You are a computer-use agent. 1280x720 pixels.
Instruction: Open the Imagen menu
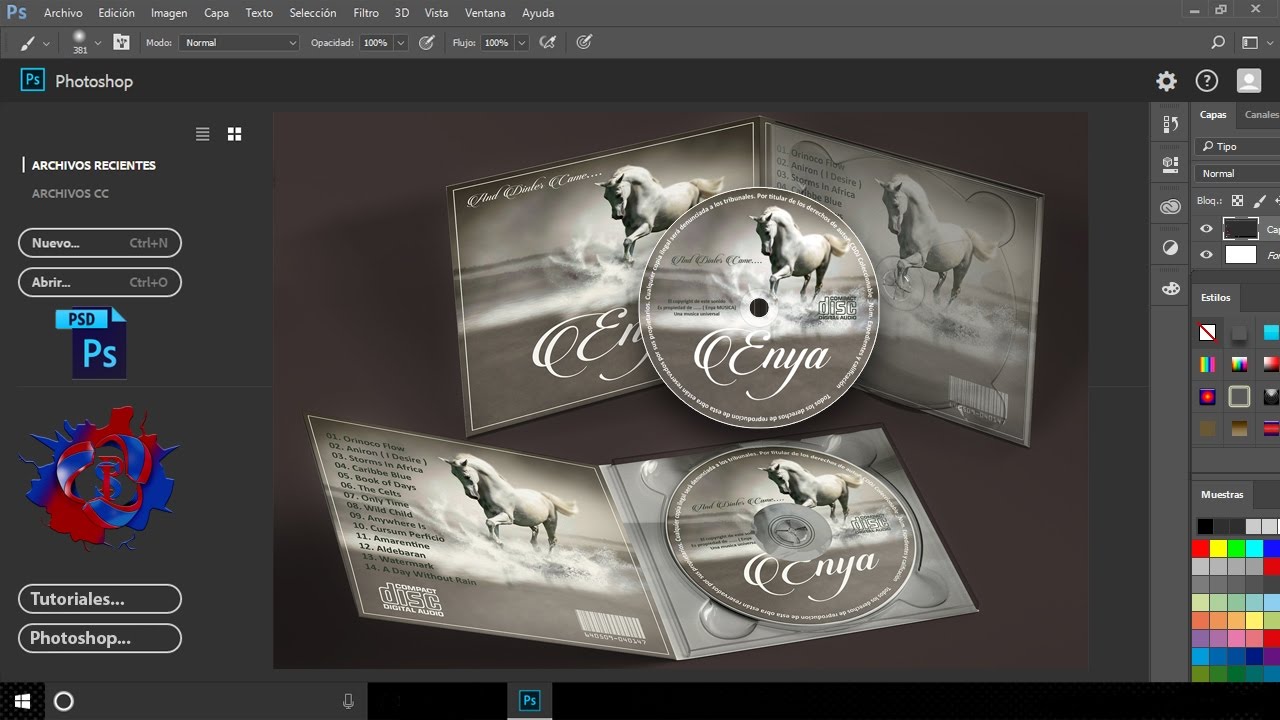tap(169, 13)
